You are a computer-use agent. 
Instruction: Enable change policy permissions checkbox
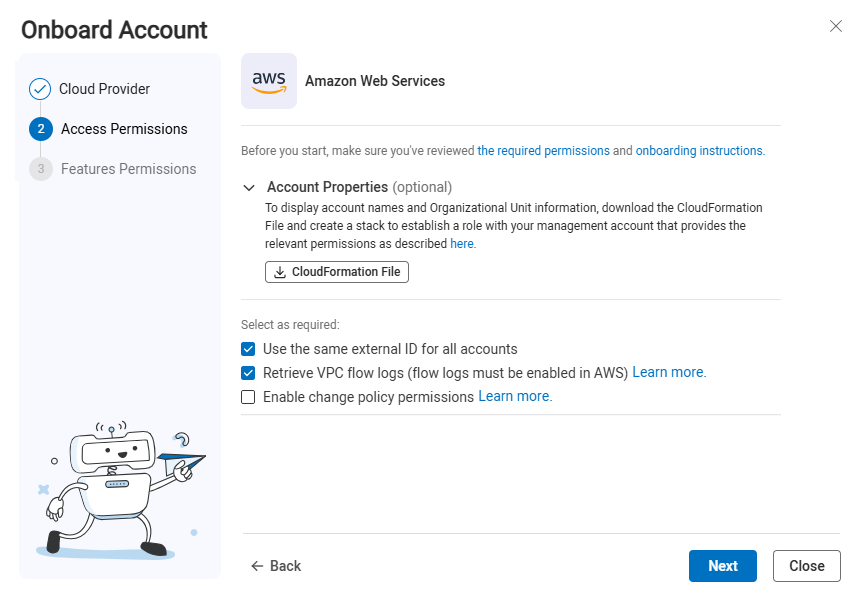point(248,397)
